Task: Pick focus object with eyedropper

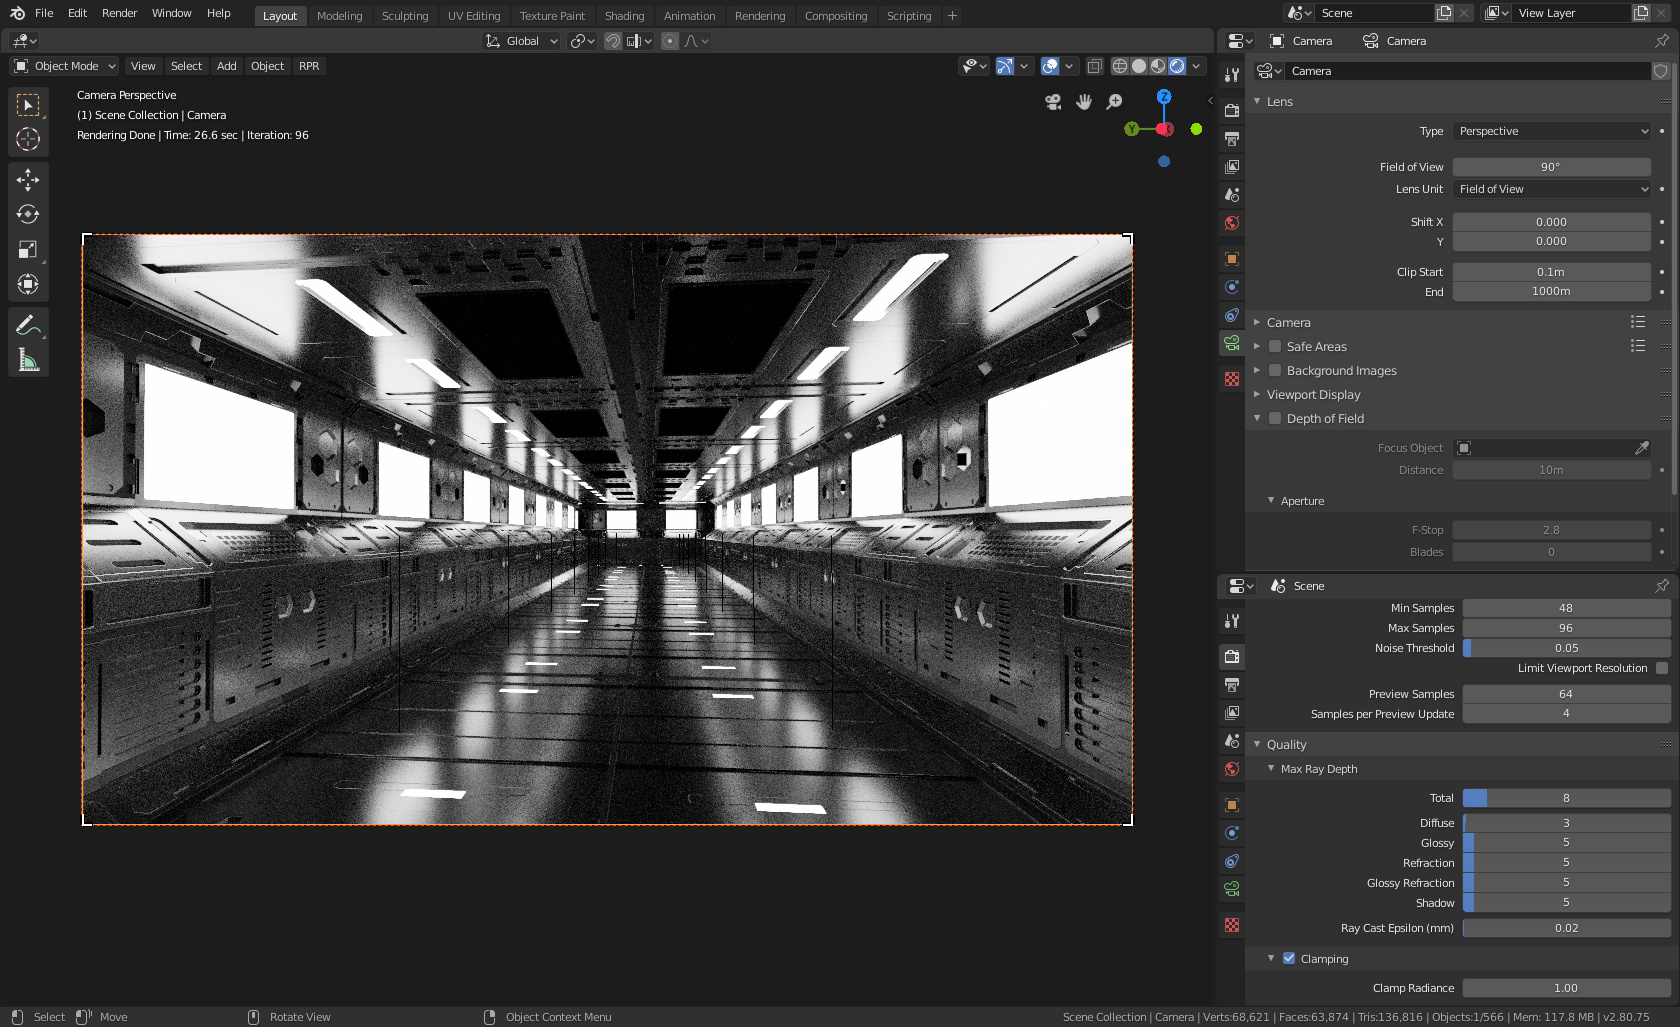Action: pos(1641,448)
